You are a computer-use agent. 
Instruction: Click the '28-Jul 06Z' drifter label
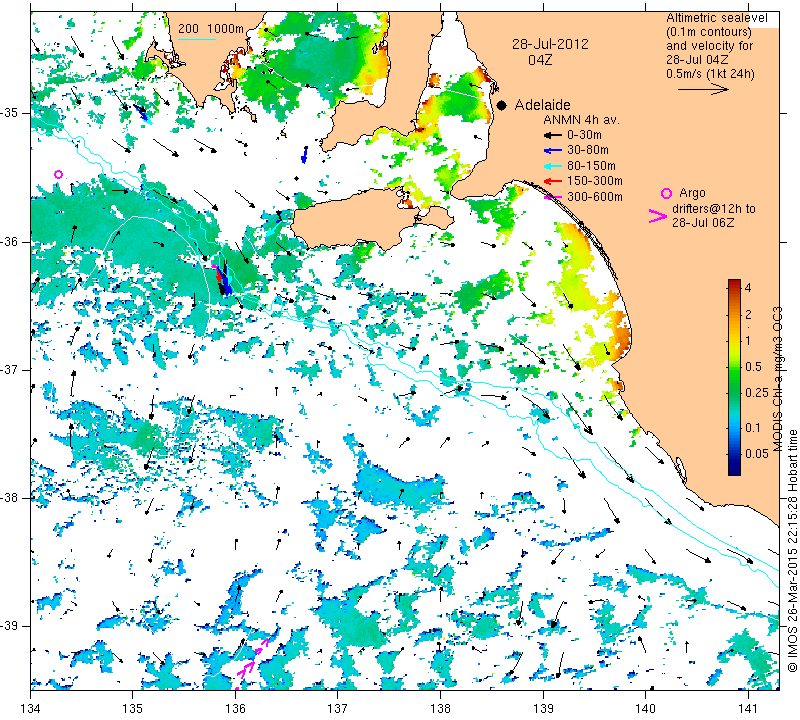pyautogui.click(x=703, y=222)
